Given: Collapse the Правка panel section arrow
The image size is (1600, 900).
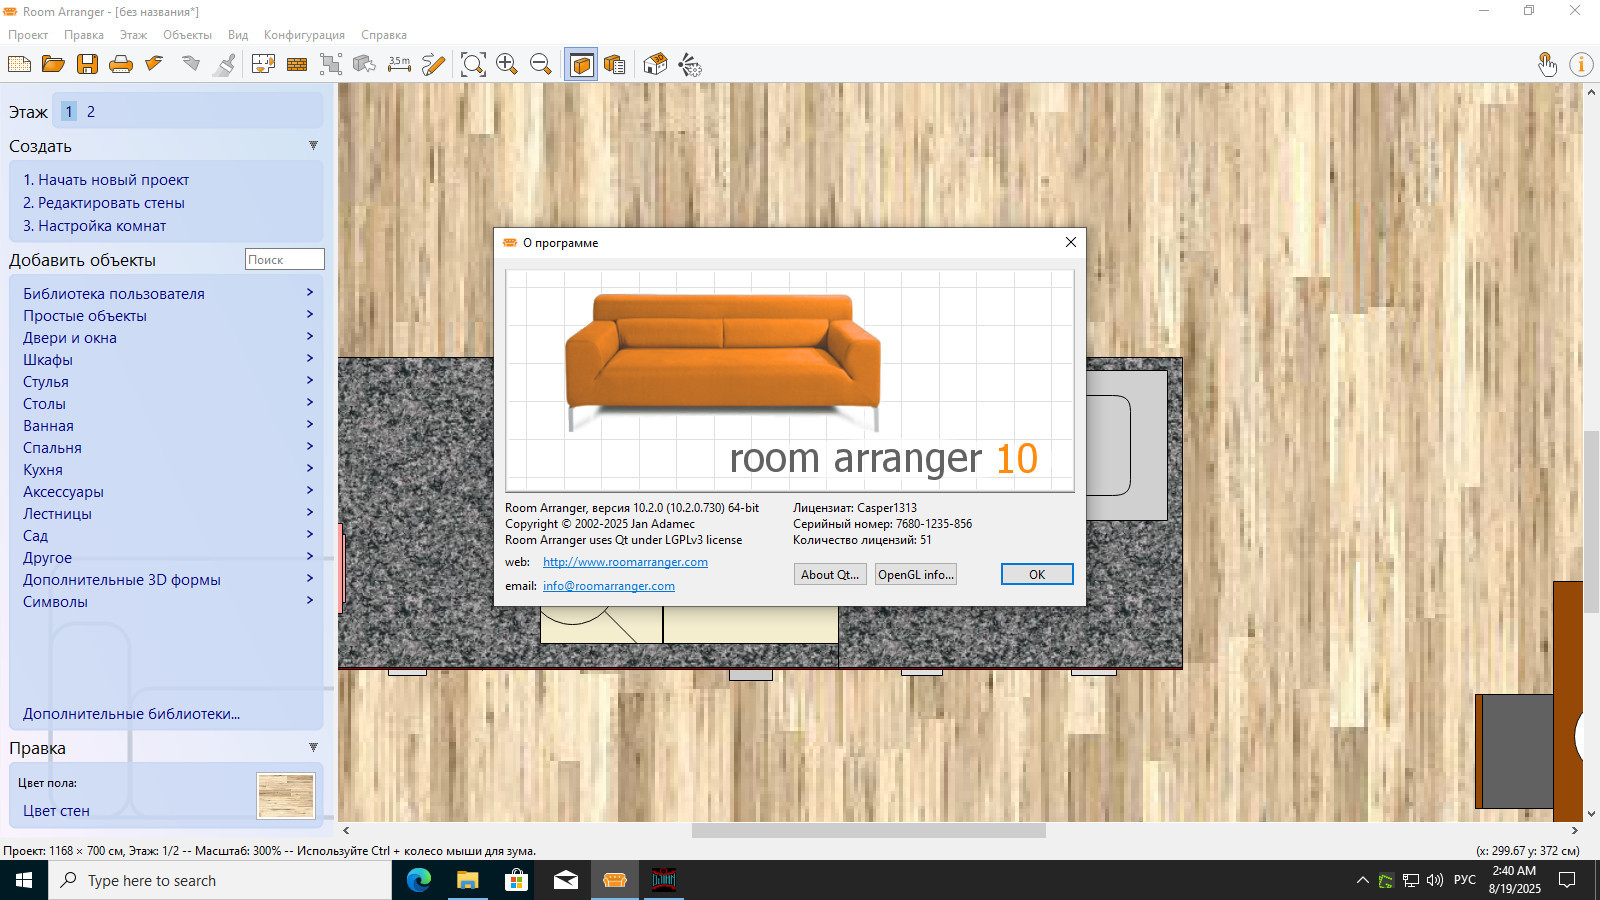Looking at the screenshot, I should [x=313, y=747].
